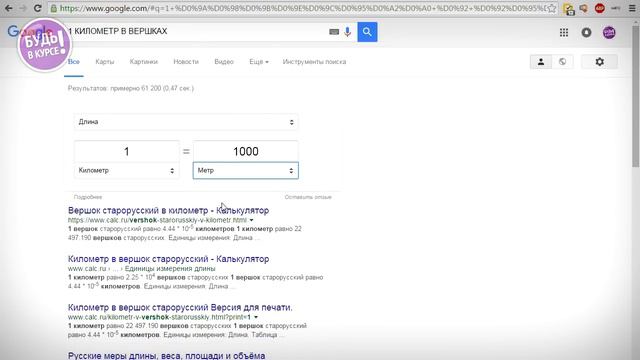Switch to the Новости tab
640x360 pixels.
point(186,62)
